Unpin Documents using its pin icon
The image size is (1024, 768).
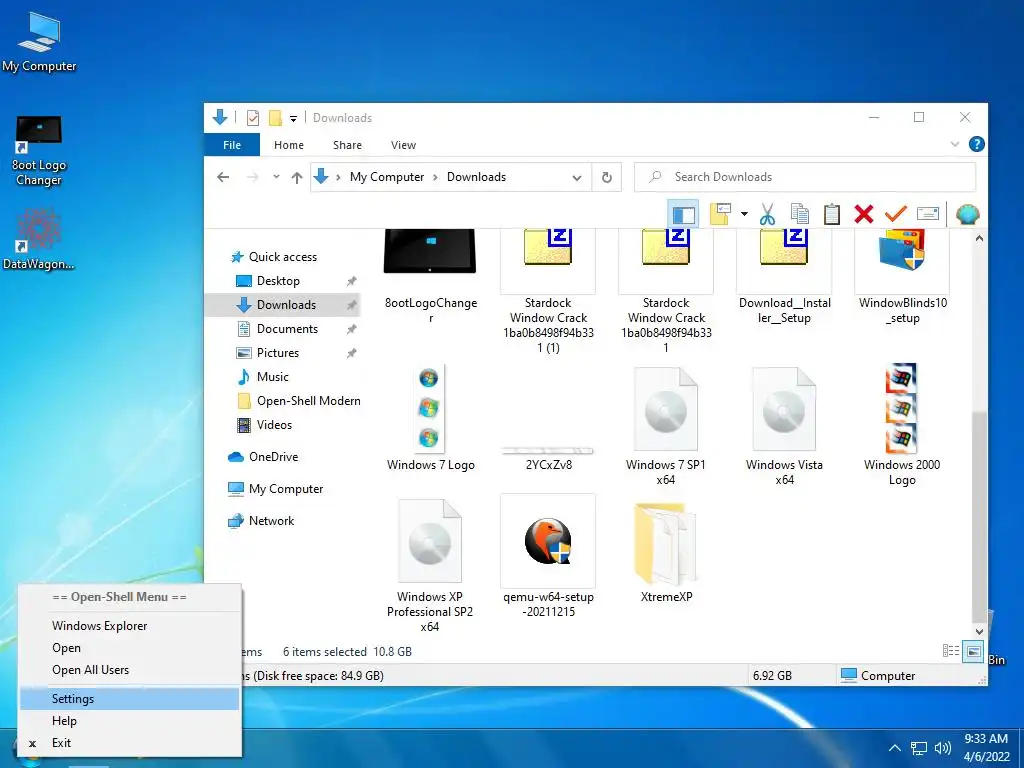click(351, 329)
